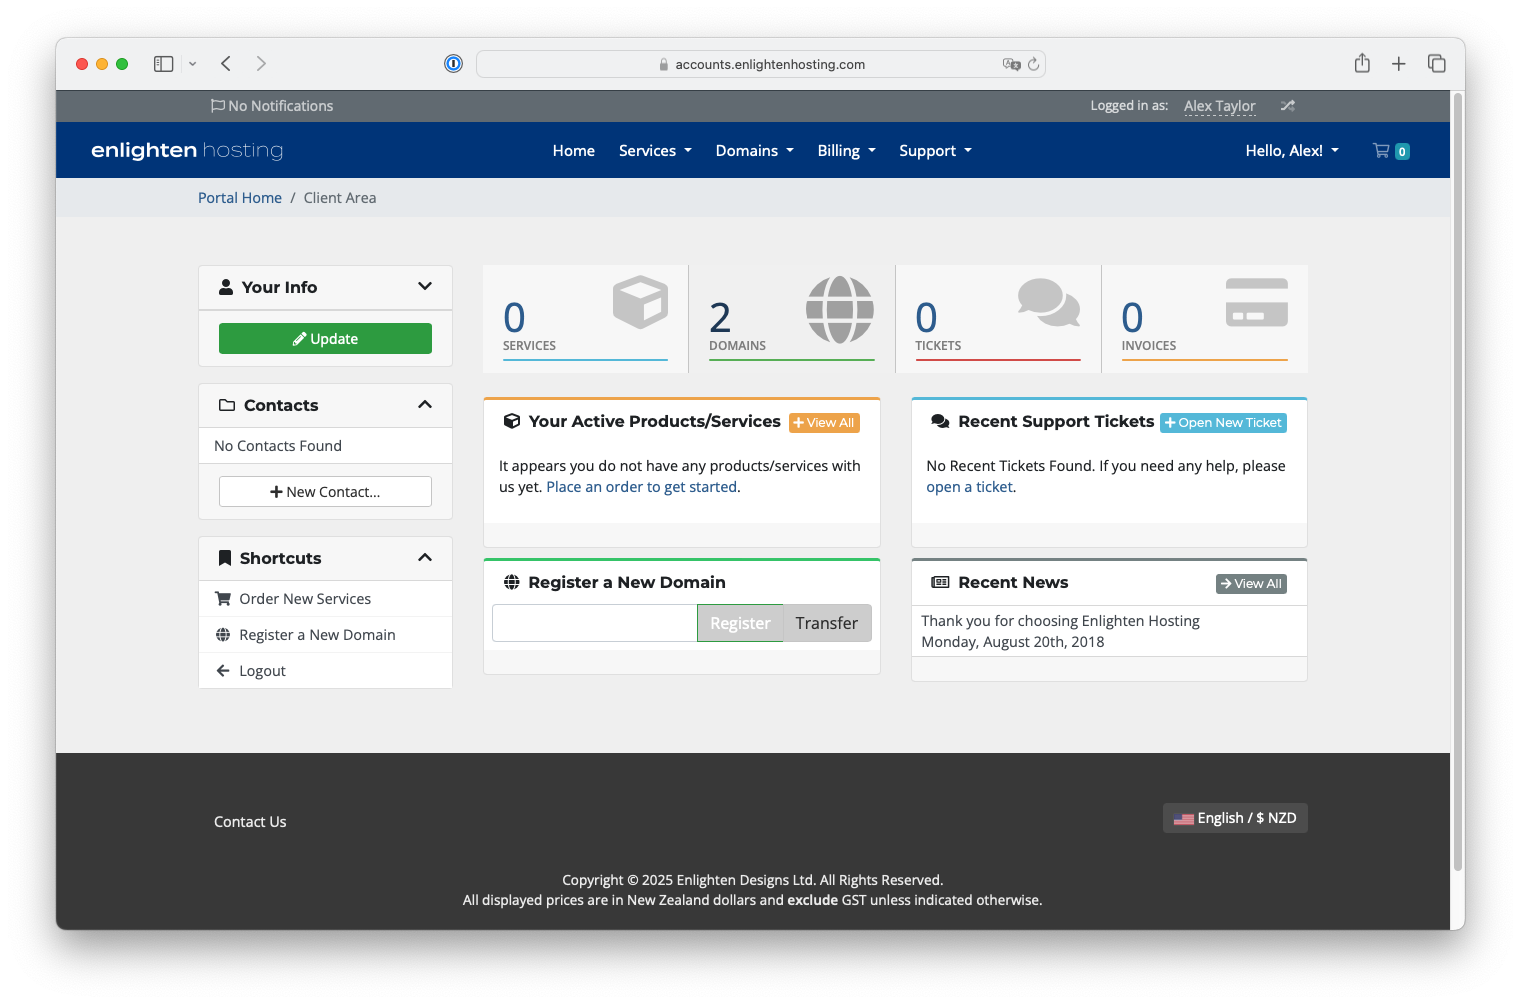The image size is (1521, 1004).
Task: Open the Hello, Alex! account menu
Action: click(x=1292, y=151)
